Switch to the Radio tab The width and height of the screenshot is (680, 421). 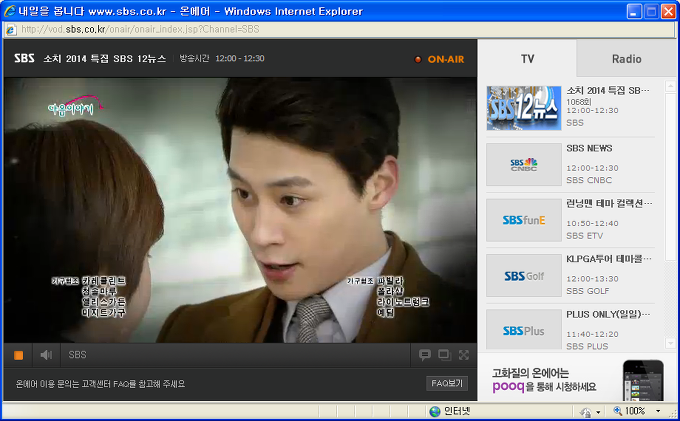click(x=626, y=59)
